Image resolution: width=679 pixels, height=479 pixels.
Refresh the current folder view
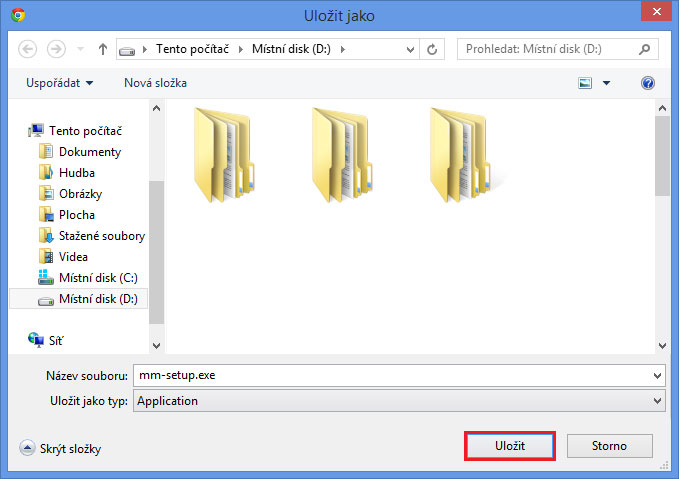pos(432,49)
